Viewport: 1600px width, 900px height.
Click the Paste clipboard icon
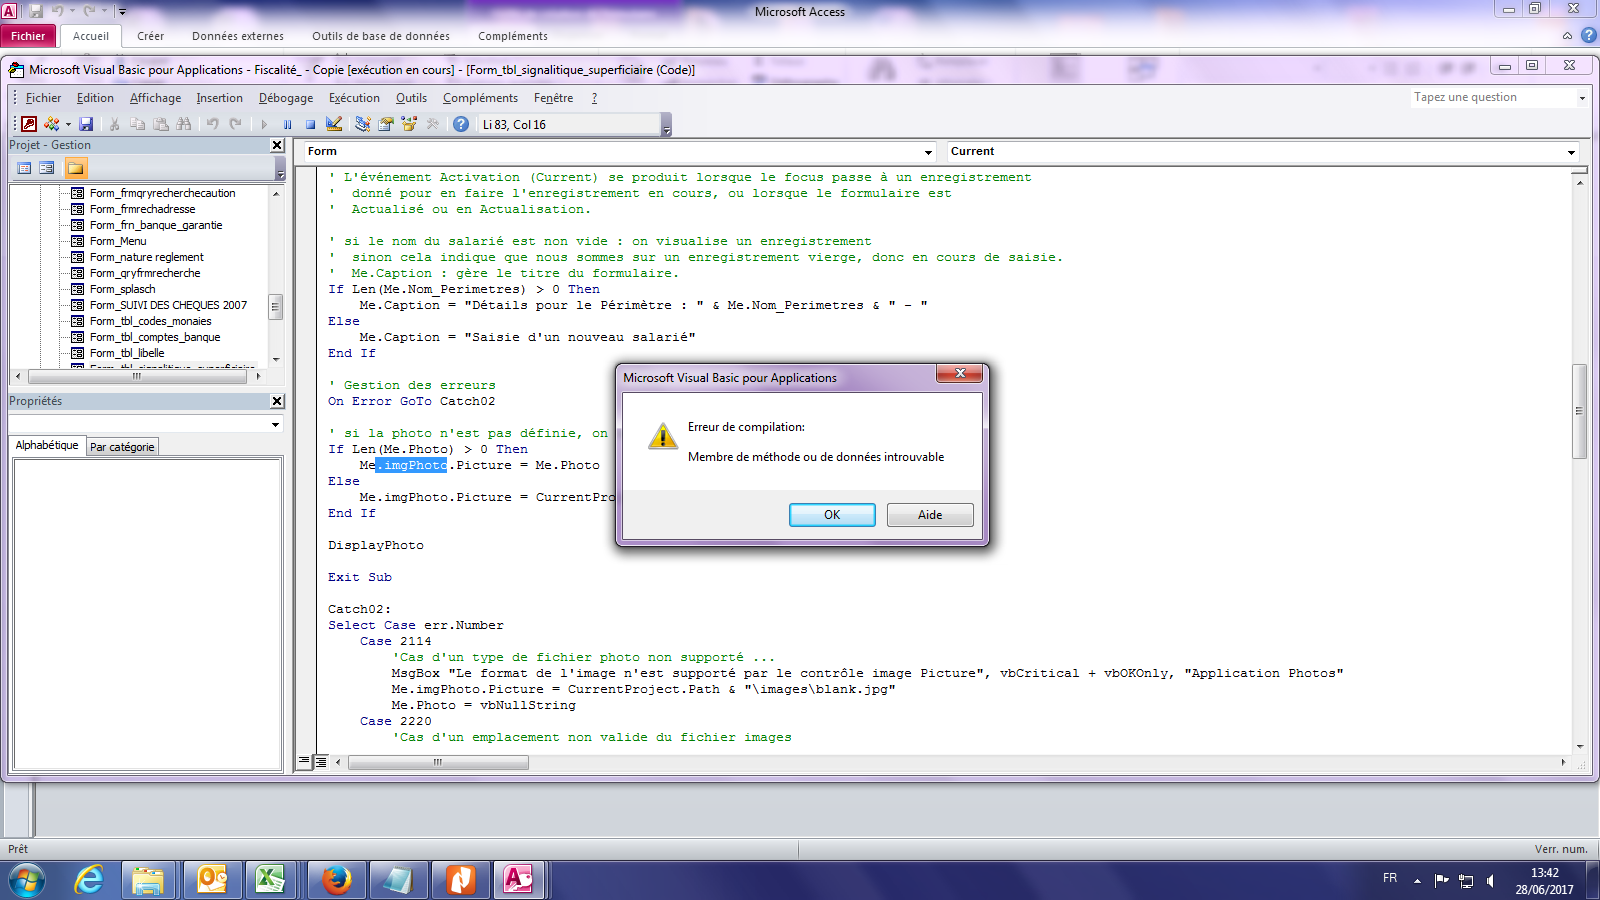click(x=160, y=124)
